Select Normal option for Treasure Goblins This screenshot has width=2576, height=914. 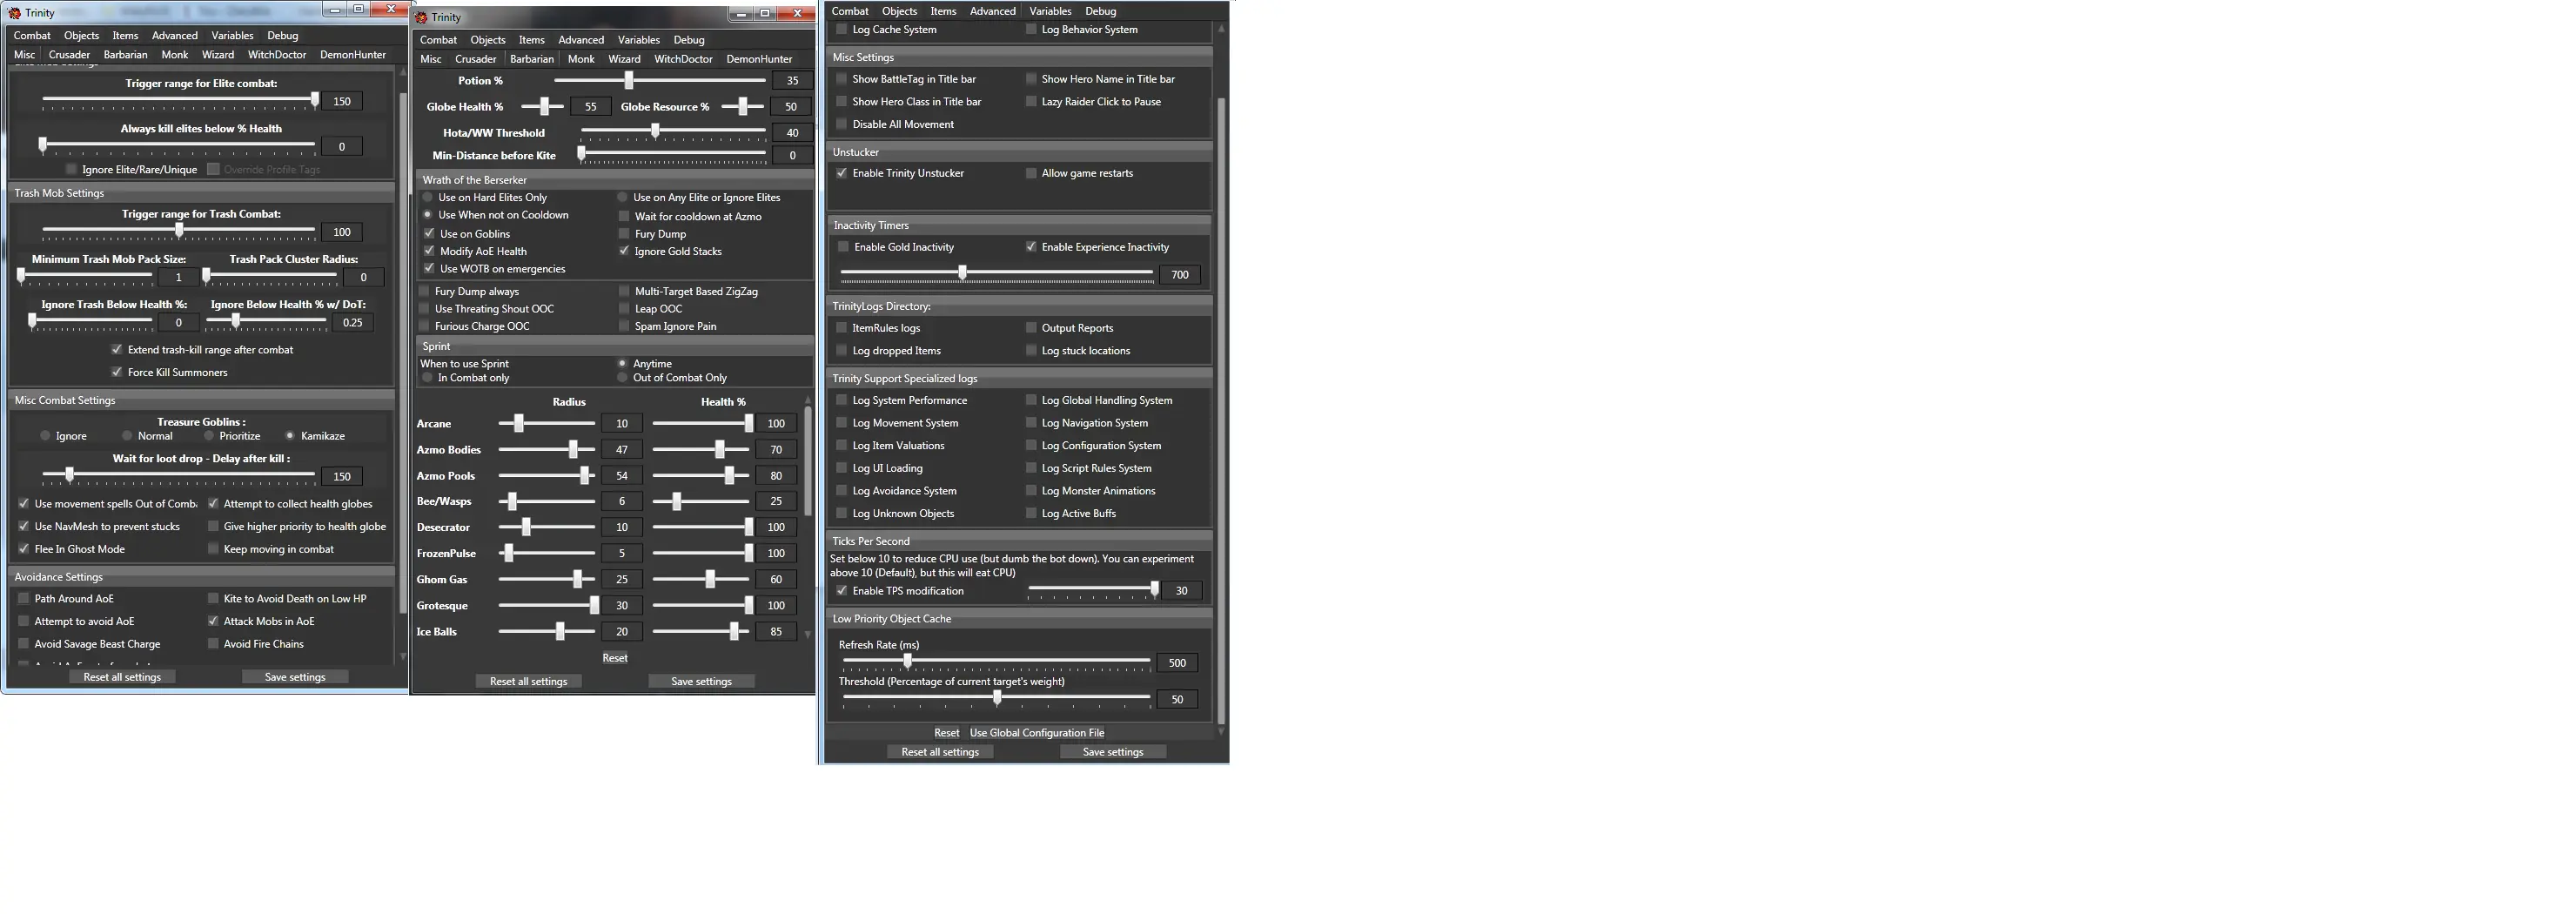pyautogui.click(x=127, y=436)
